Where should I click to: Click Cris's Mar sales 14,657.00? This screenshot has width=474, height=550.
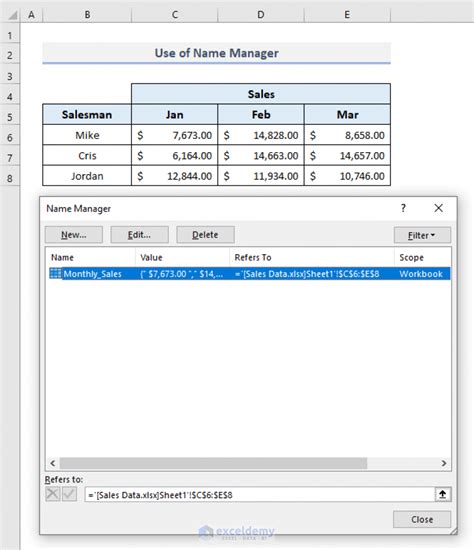click(x=347, y=155)
